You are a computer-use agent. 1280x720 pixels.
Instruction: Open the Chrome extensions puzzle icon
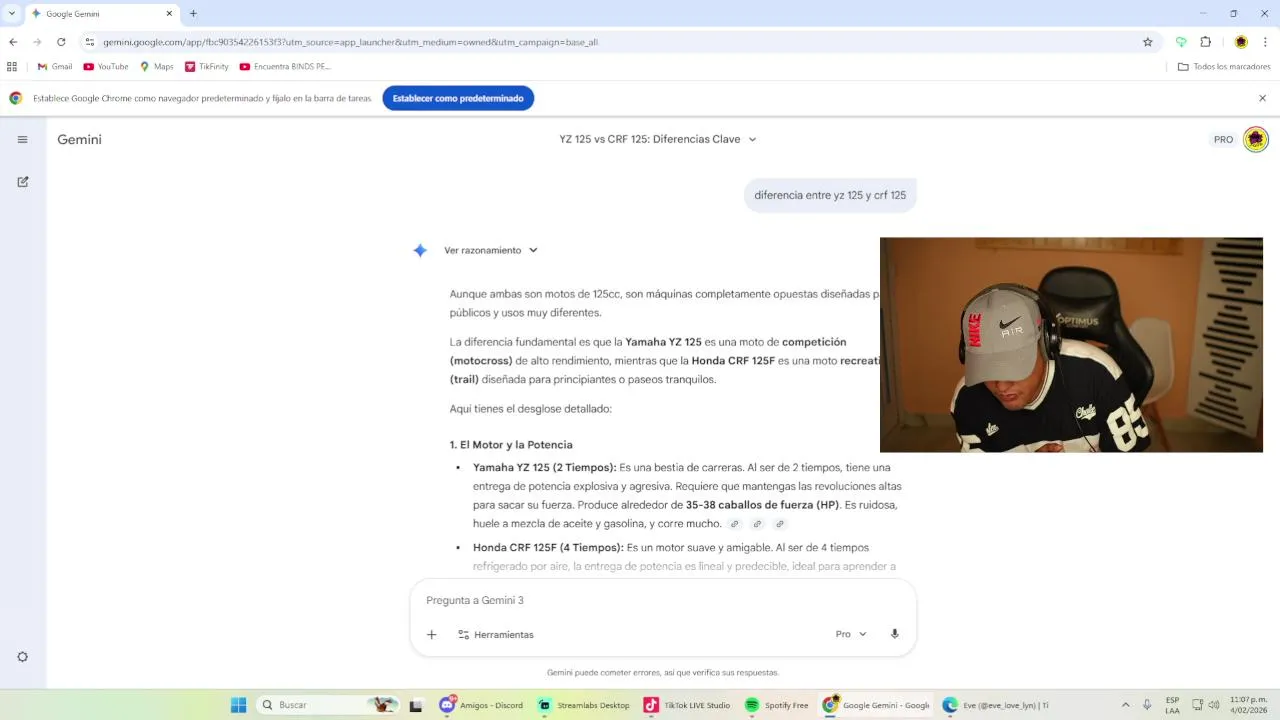(x=1206, y=42)
